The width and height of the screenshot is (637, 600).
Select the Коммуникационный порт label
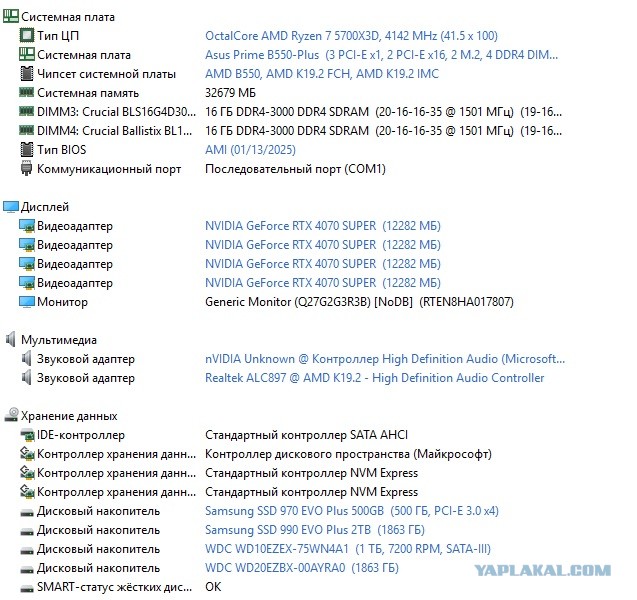pyautogui.click(x=109, y=169)
